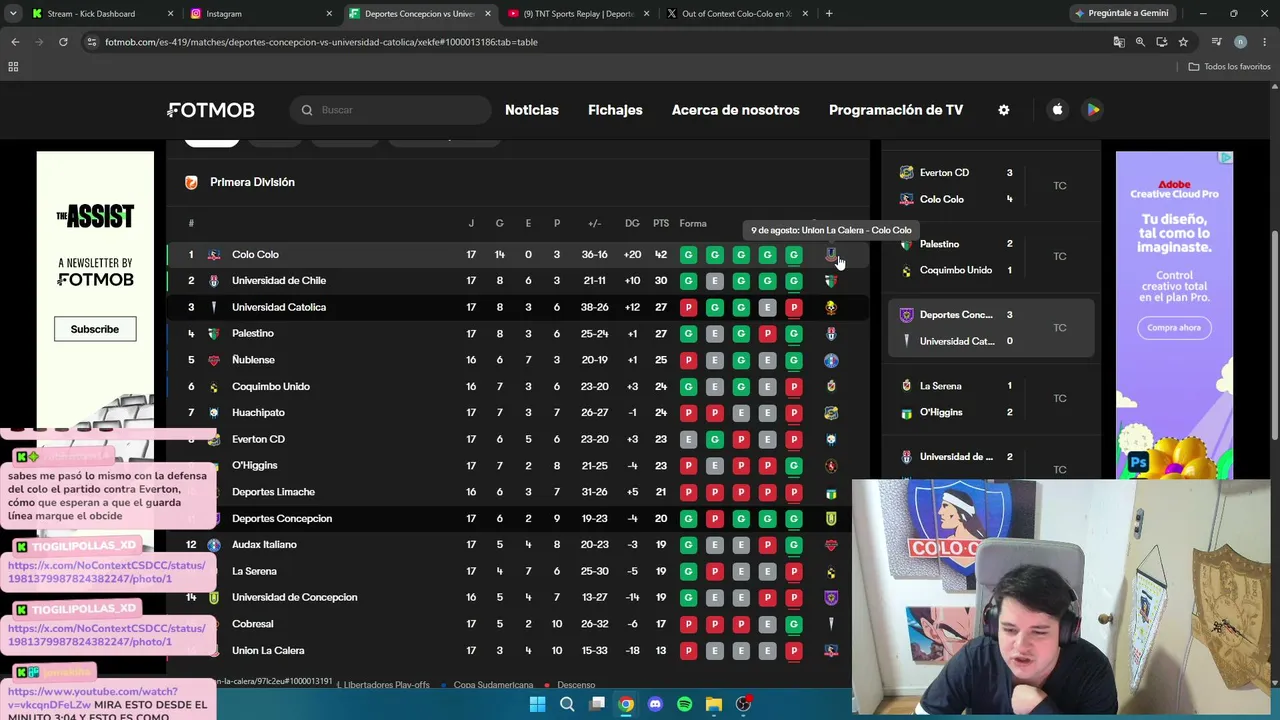Screen dimensions: 1280x720
Task: Click the Subscribe newsletter button
Action: tap(95, 329)
